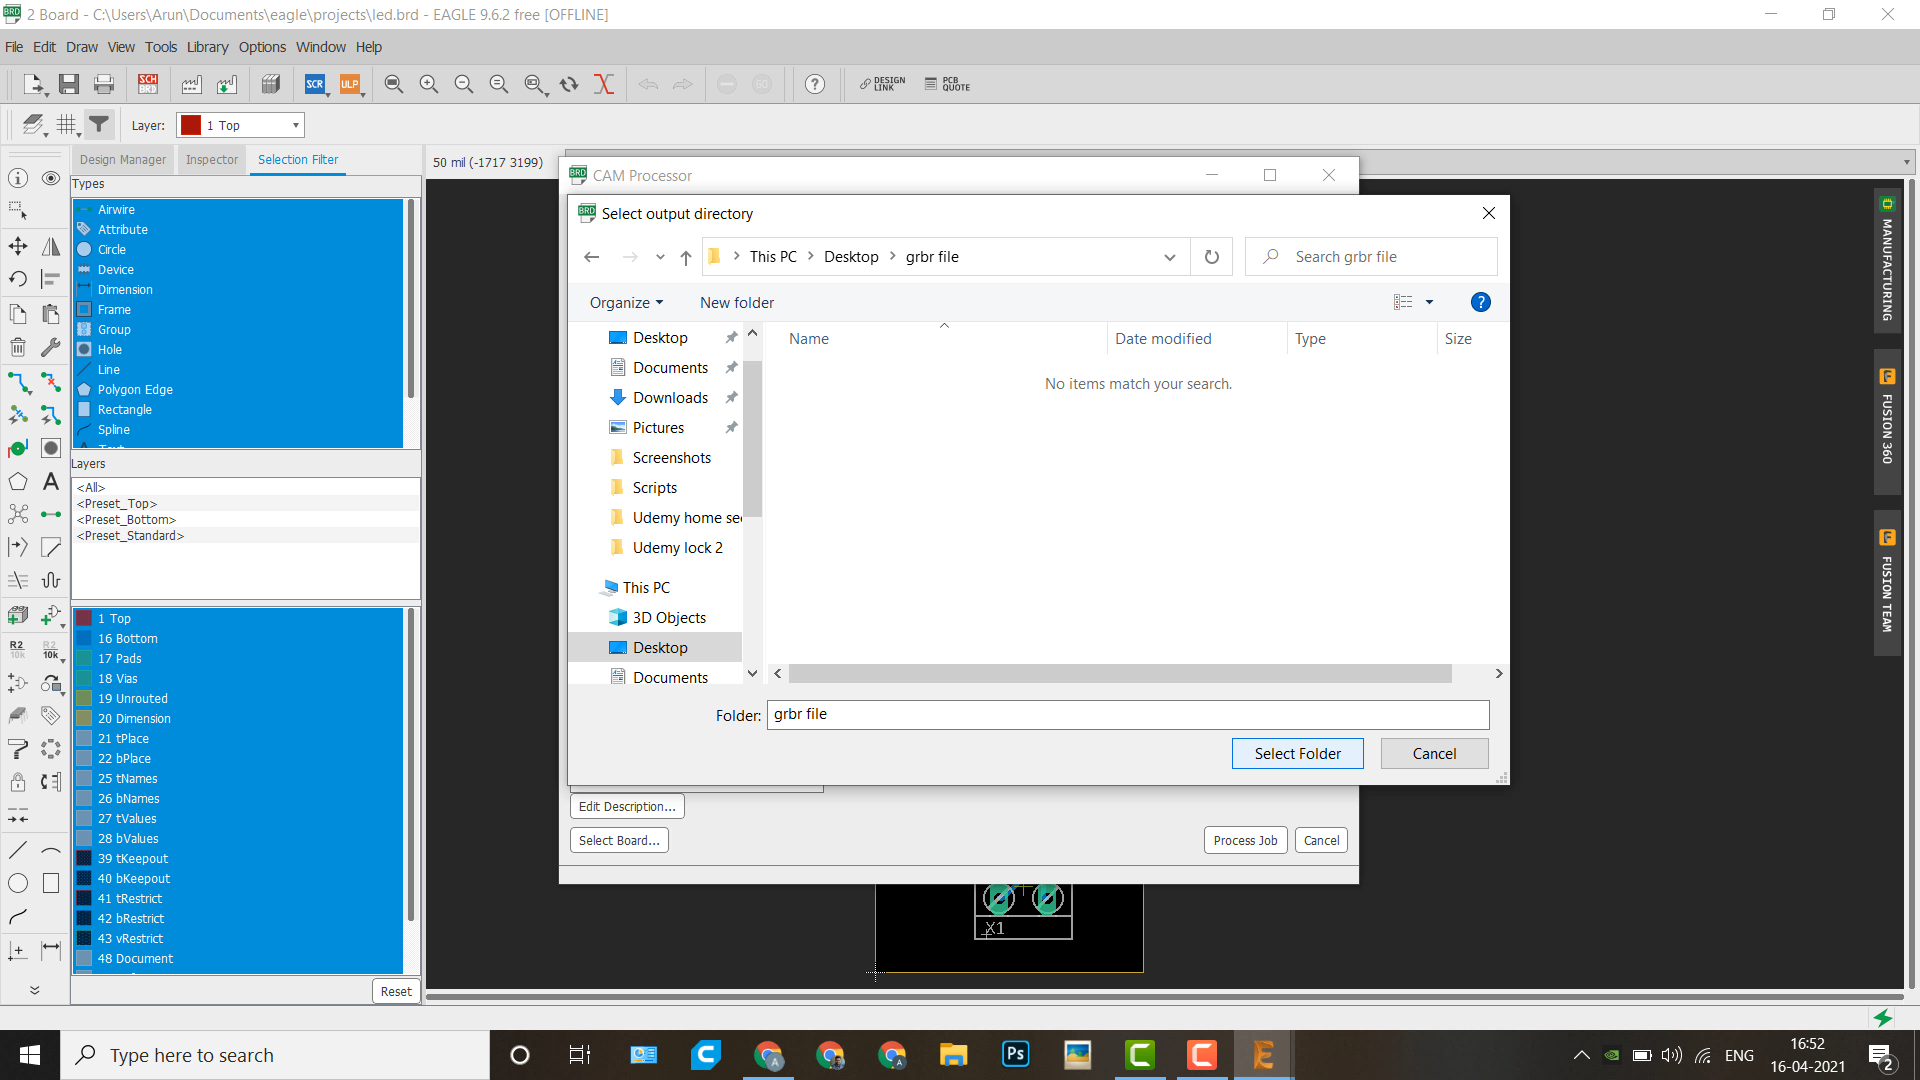Screen dimensions: 1920x1080
Task: Click the Print icon in the toolbar
Action: [104, 84]
